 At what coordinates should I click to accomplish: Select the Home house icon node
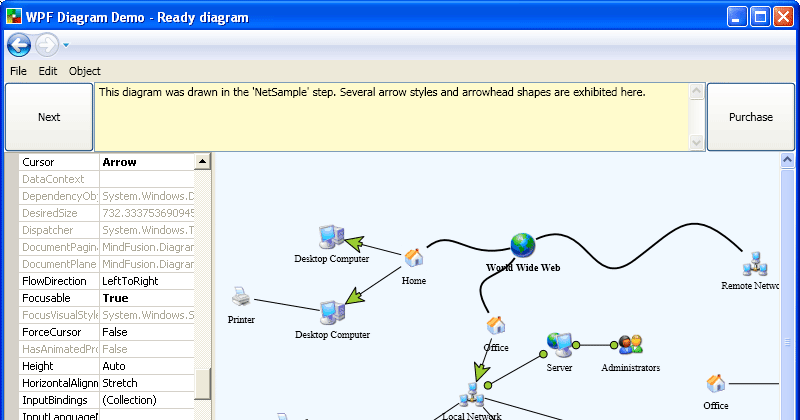[414, 259]
